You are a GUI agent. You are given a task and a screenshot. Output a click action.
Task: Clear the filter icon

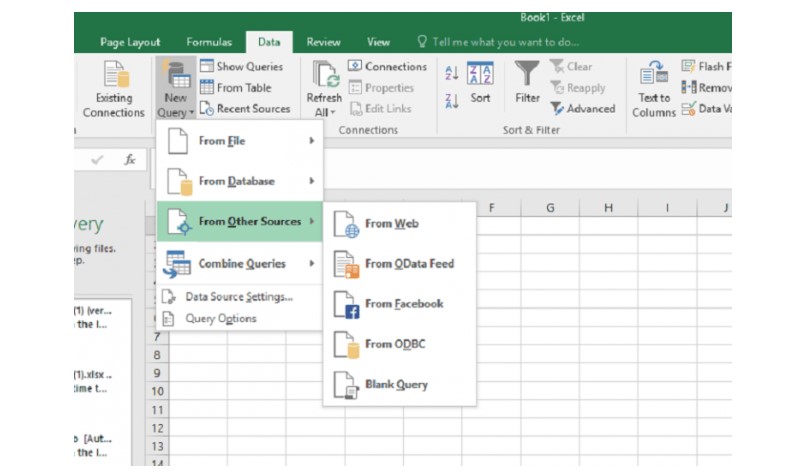point(557,66)
